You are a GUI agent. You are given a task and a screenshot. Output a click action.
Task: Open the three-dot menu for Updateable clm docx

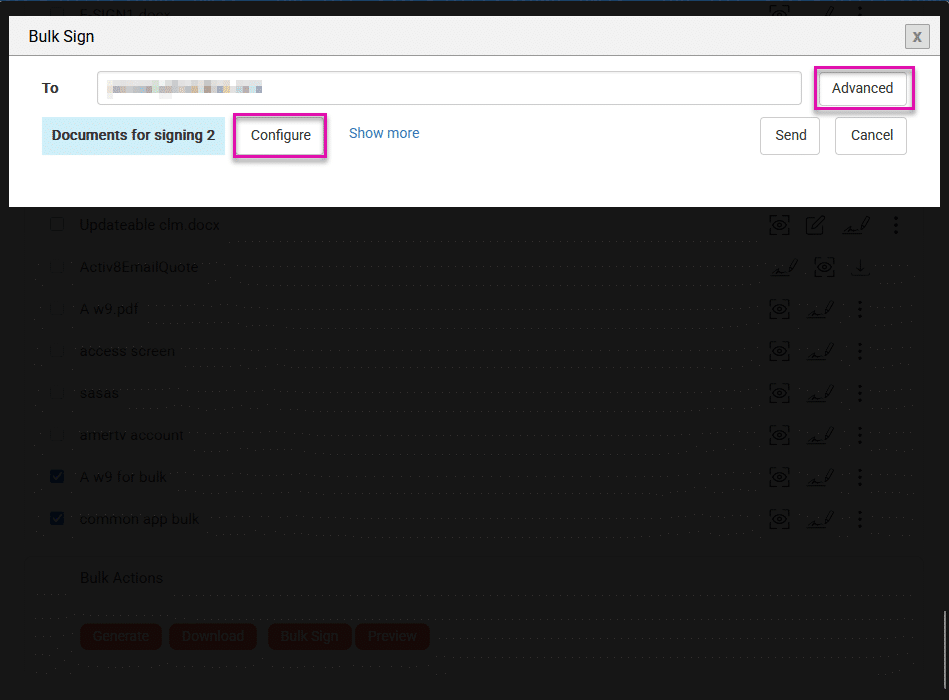(x=895, y=225)
